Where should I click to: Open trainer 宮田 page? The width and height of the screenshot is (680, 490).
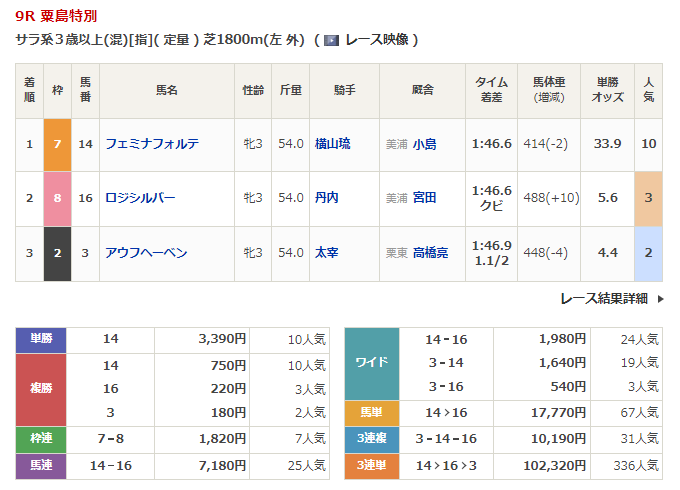[x=424, y=198]
